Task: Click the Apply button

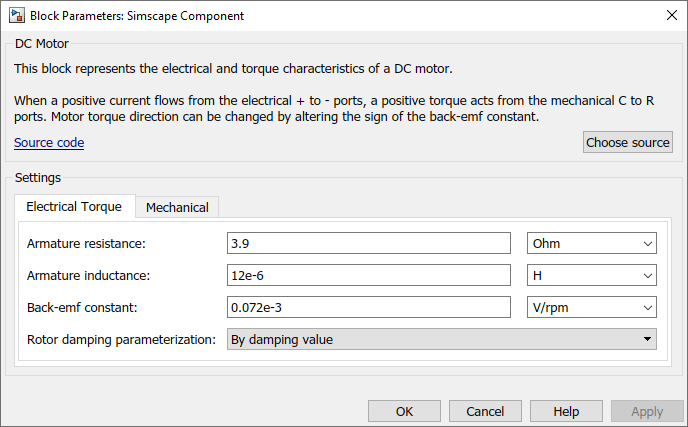Action: 647,411
